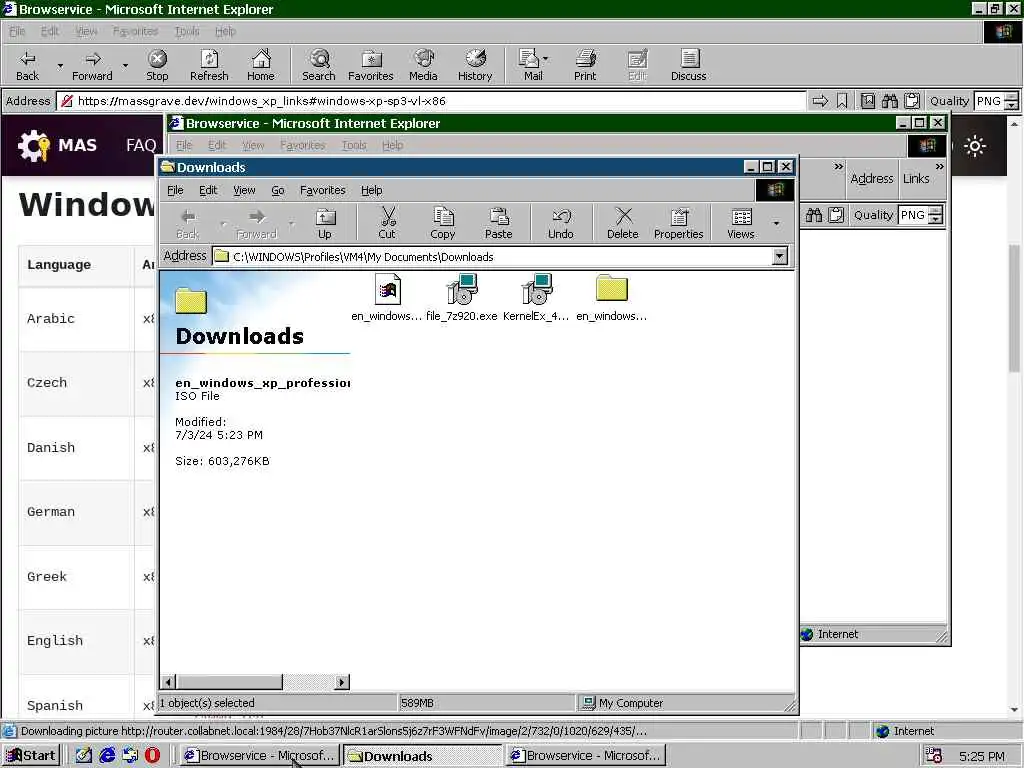Open the Go menu in Downloads window
The height and width of the screenshot is (768, 1024).
(278, 190)
